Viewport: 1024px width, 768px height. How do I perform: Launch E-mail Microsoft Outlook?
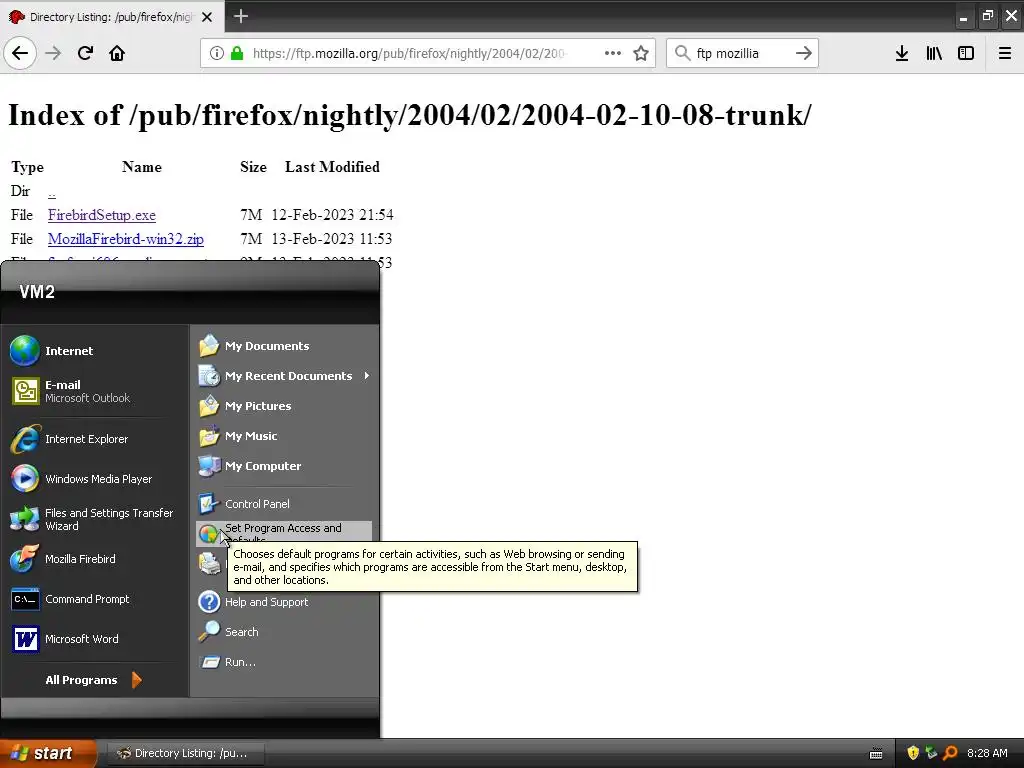click(x=95, y=391)
